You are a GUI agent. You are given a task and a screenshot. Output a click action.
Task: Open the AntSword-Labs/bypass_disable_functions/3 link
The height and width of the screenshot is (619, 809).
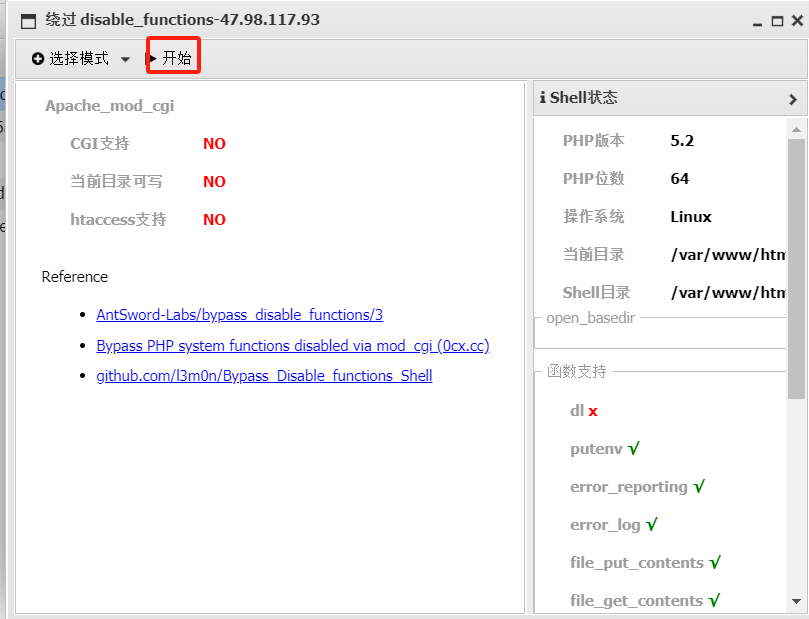[239, 315]
